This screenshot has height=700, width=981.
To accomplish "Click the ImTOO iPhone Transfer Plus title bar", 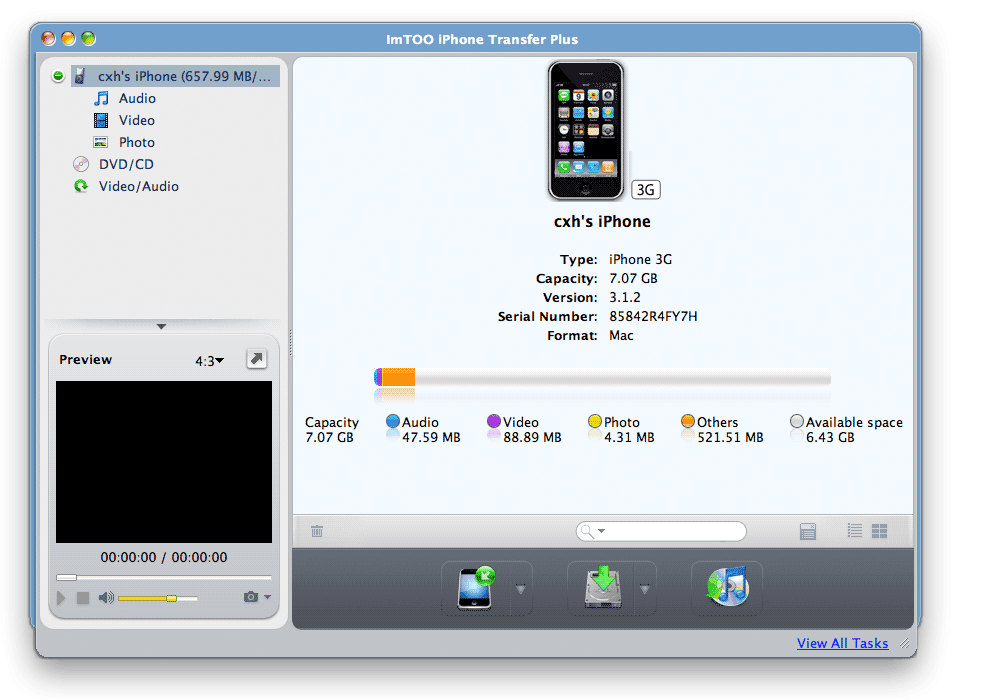I will pos(482,39).
